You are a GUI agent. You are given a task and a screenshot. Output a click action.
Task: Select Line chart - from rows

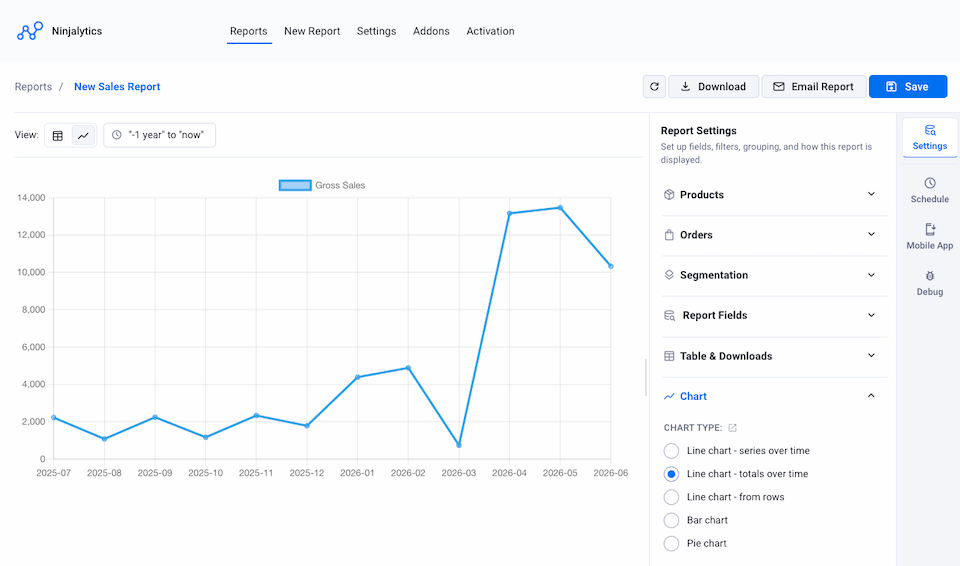671,497
